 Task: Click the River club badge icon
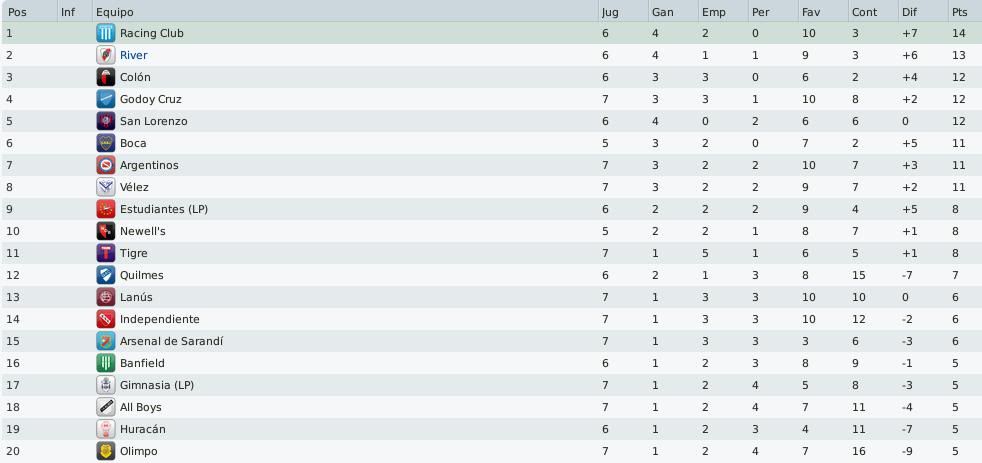[x=106, y=55]
